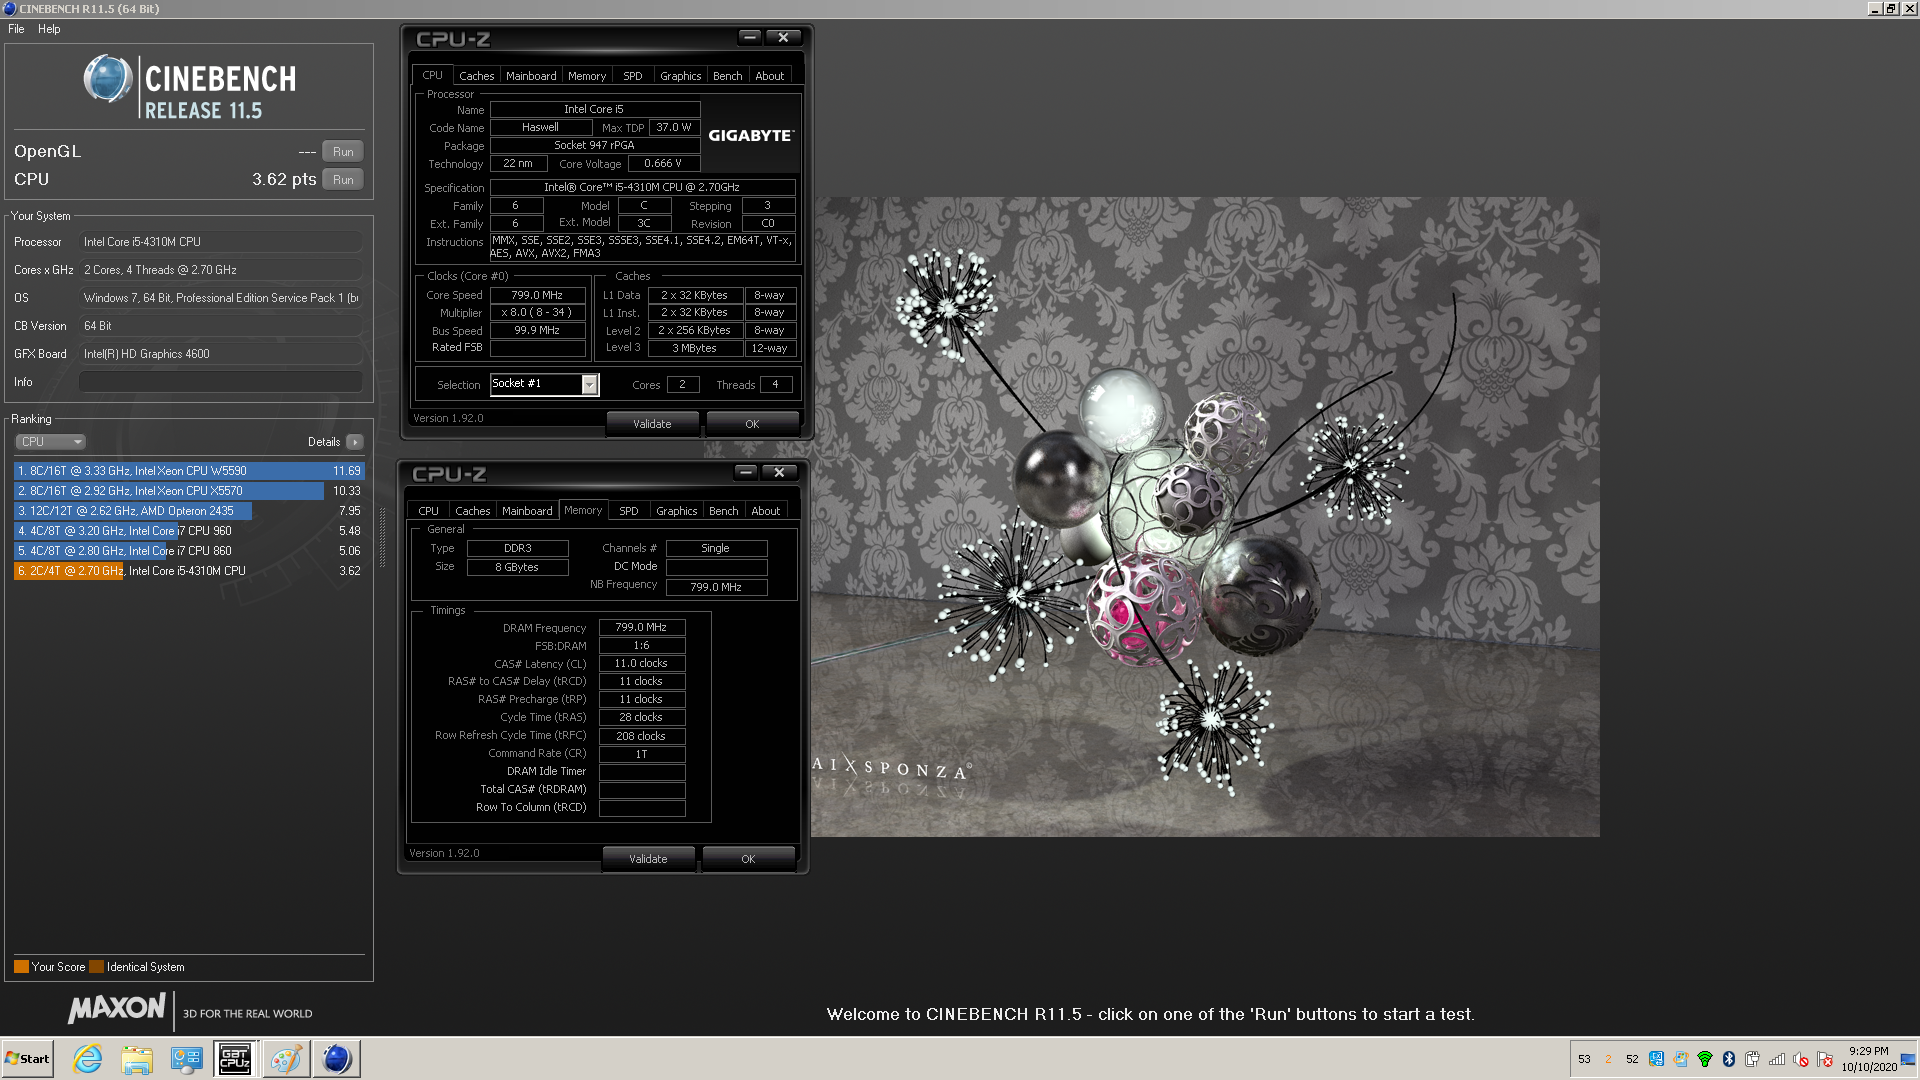This screenshot has height=1080, width=1920.
Task: Click the Cinebench globe logo icon
Action: click(107, 79)
